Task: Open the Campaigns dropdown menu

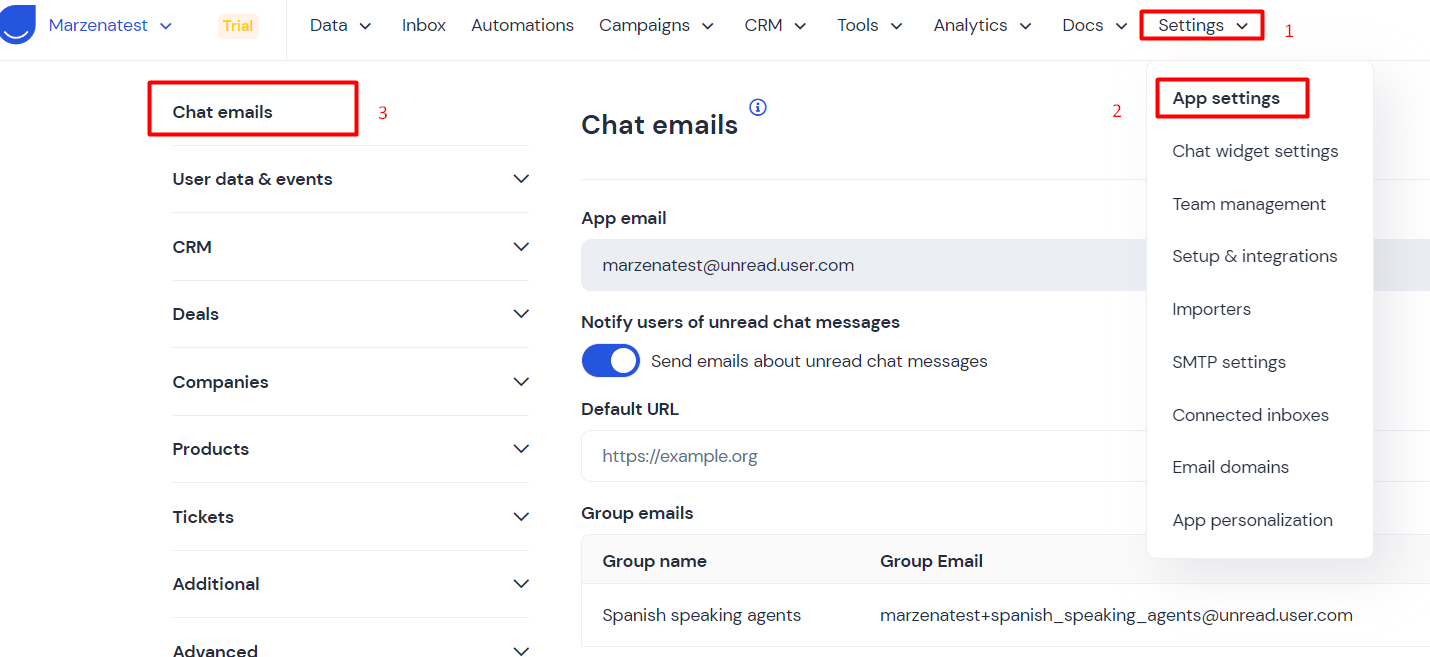Action: pos(657,25)
